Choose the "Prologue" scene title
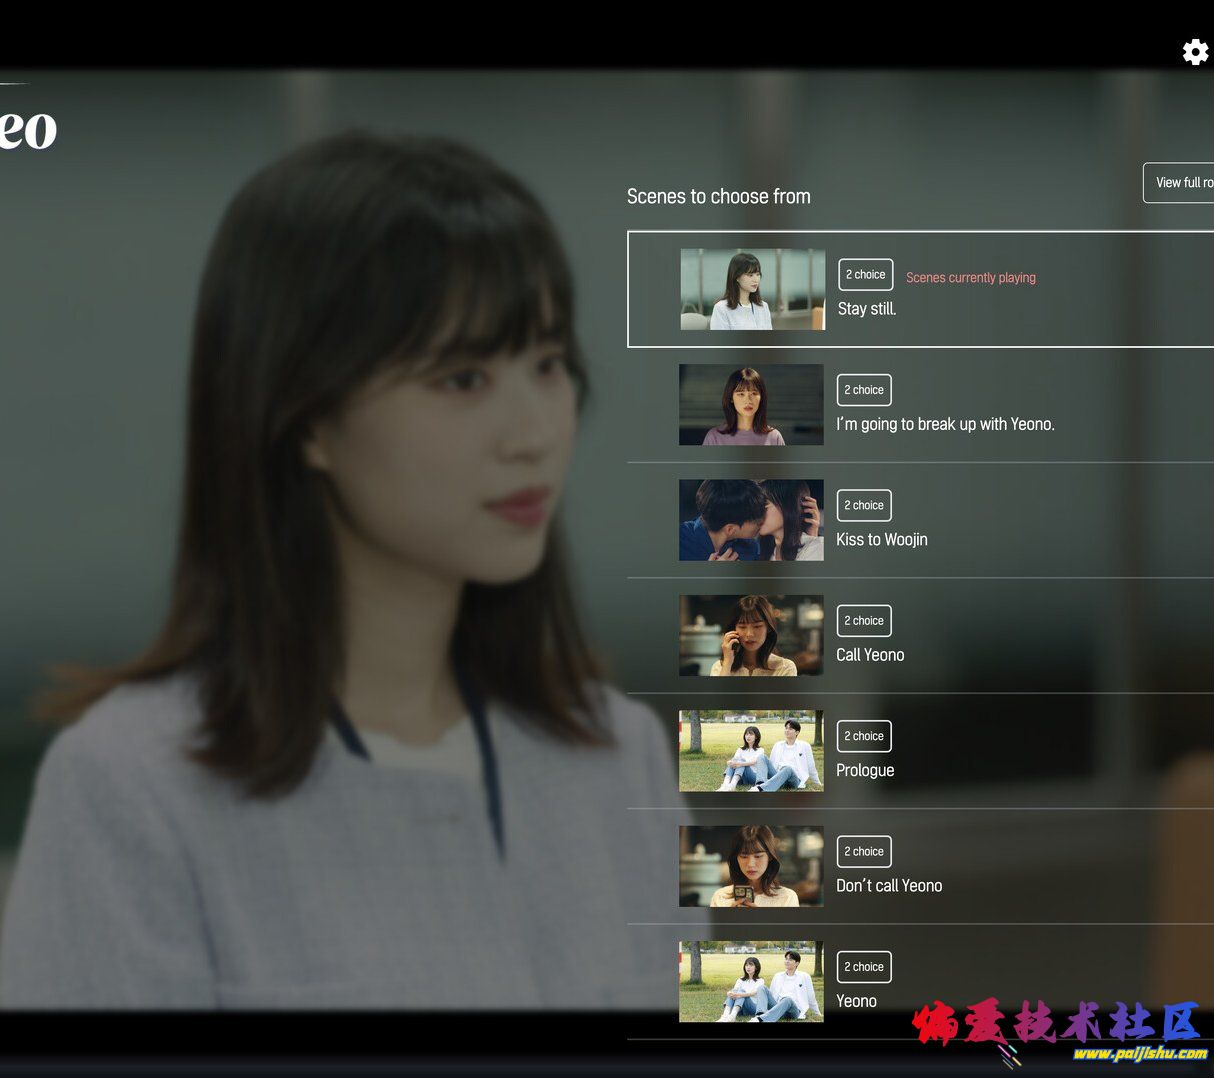 point(865,771)
